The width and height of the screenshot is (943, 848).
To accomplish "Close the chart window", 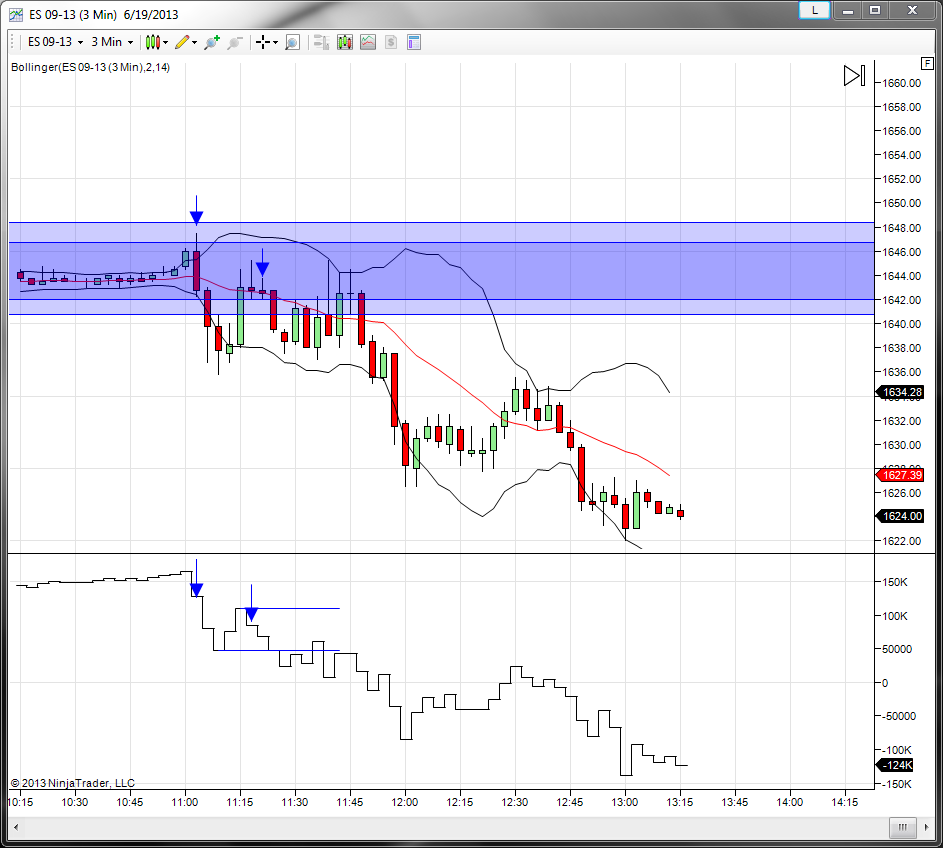I will [x=912, y=10].
